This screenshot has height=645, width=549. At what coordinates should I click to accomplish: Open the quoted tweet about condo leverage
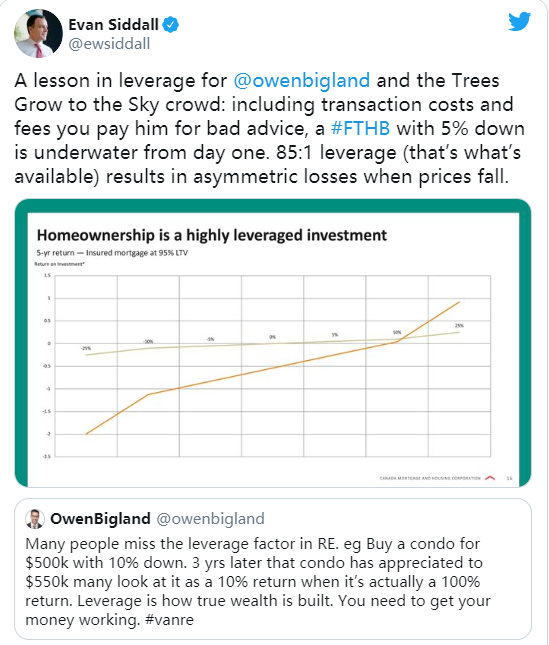pyautogui.click(x=273, y=569)
